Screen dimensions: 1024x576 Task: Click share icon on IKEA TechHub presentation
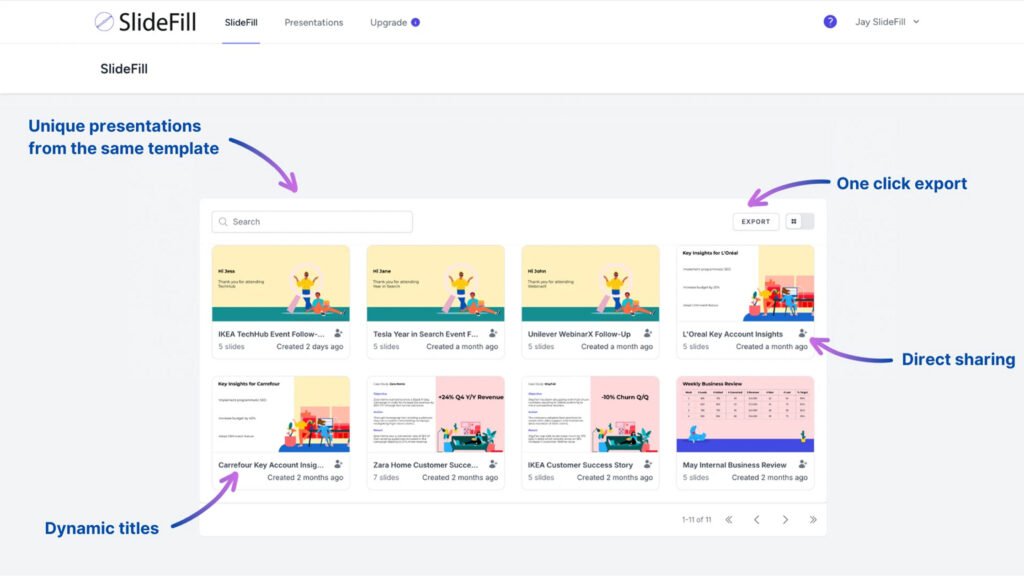338,333
